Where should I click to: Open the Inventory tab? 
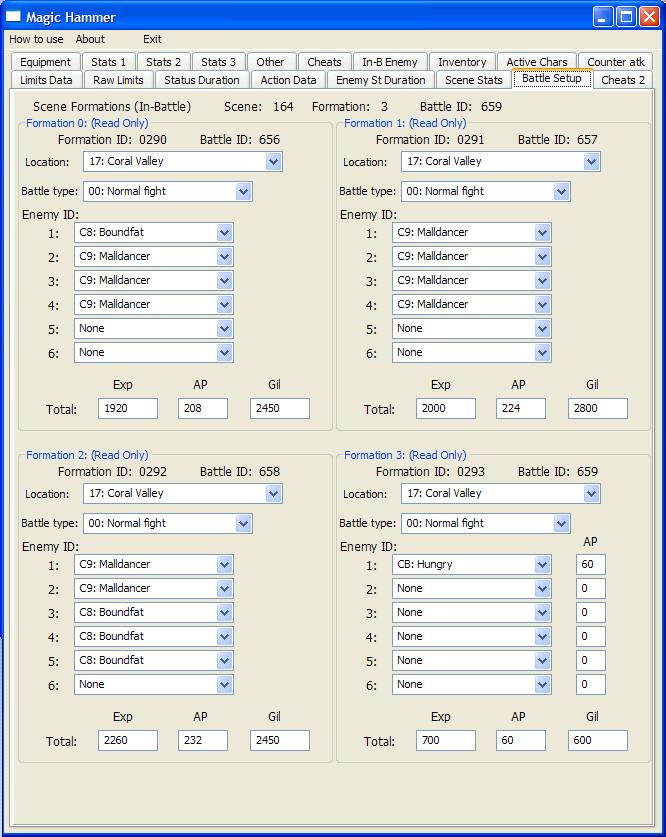[462, 62]
